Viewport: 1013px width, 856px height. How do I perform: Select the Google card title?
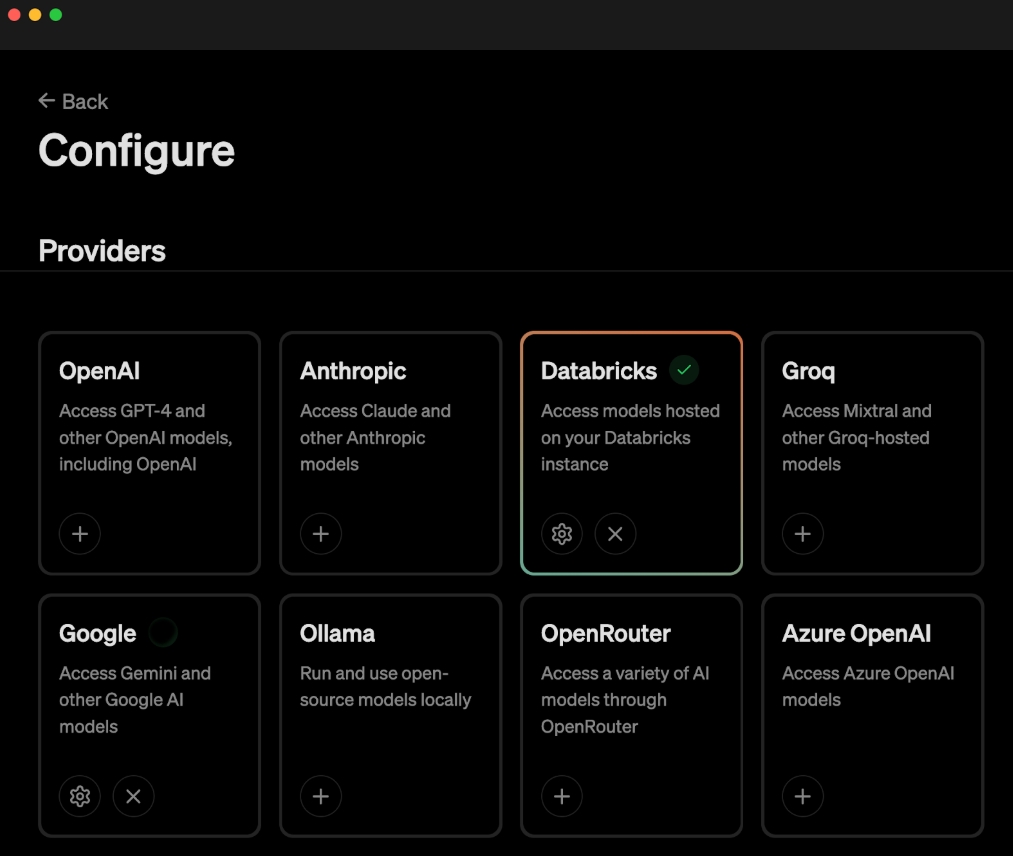(x=98, y=634)
